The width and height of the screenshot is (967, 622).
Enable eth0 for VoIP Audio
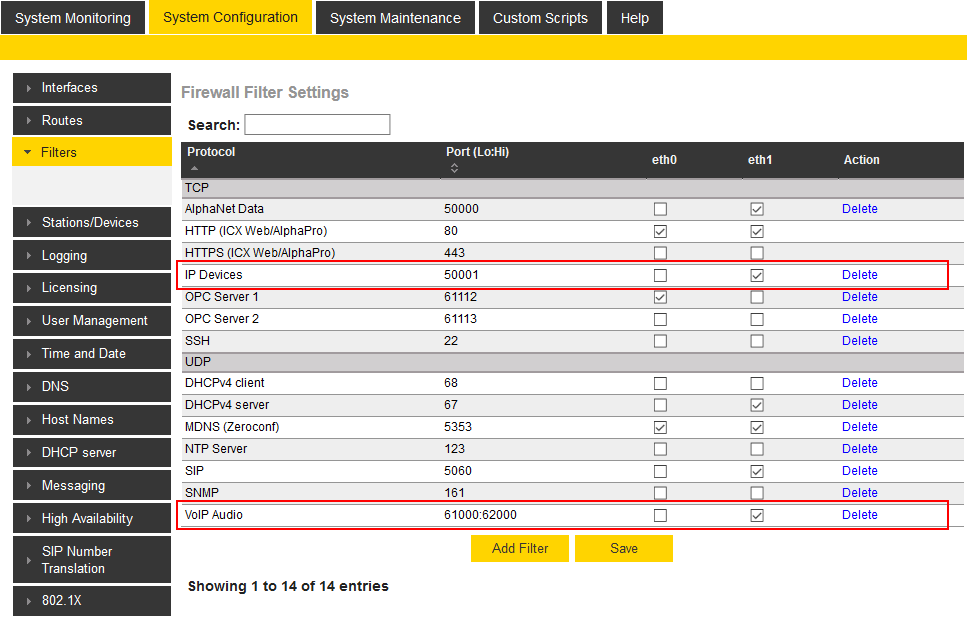click(660, 515)
